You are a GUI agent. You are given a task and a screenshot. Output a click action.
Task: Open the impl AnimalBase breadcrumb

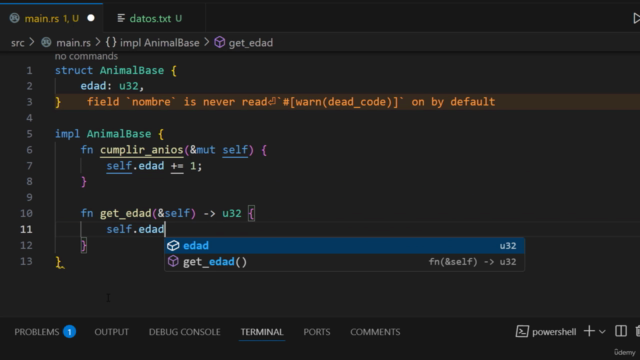[x=160, y=42]
